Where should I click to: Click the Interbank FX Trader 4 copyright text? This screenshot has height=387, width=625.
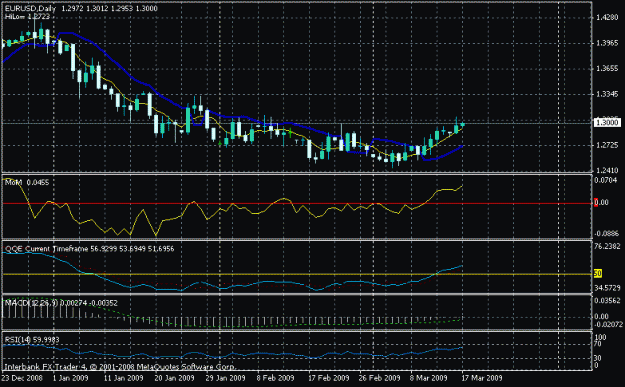[120, 367]
